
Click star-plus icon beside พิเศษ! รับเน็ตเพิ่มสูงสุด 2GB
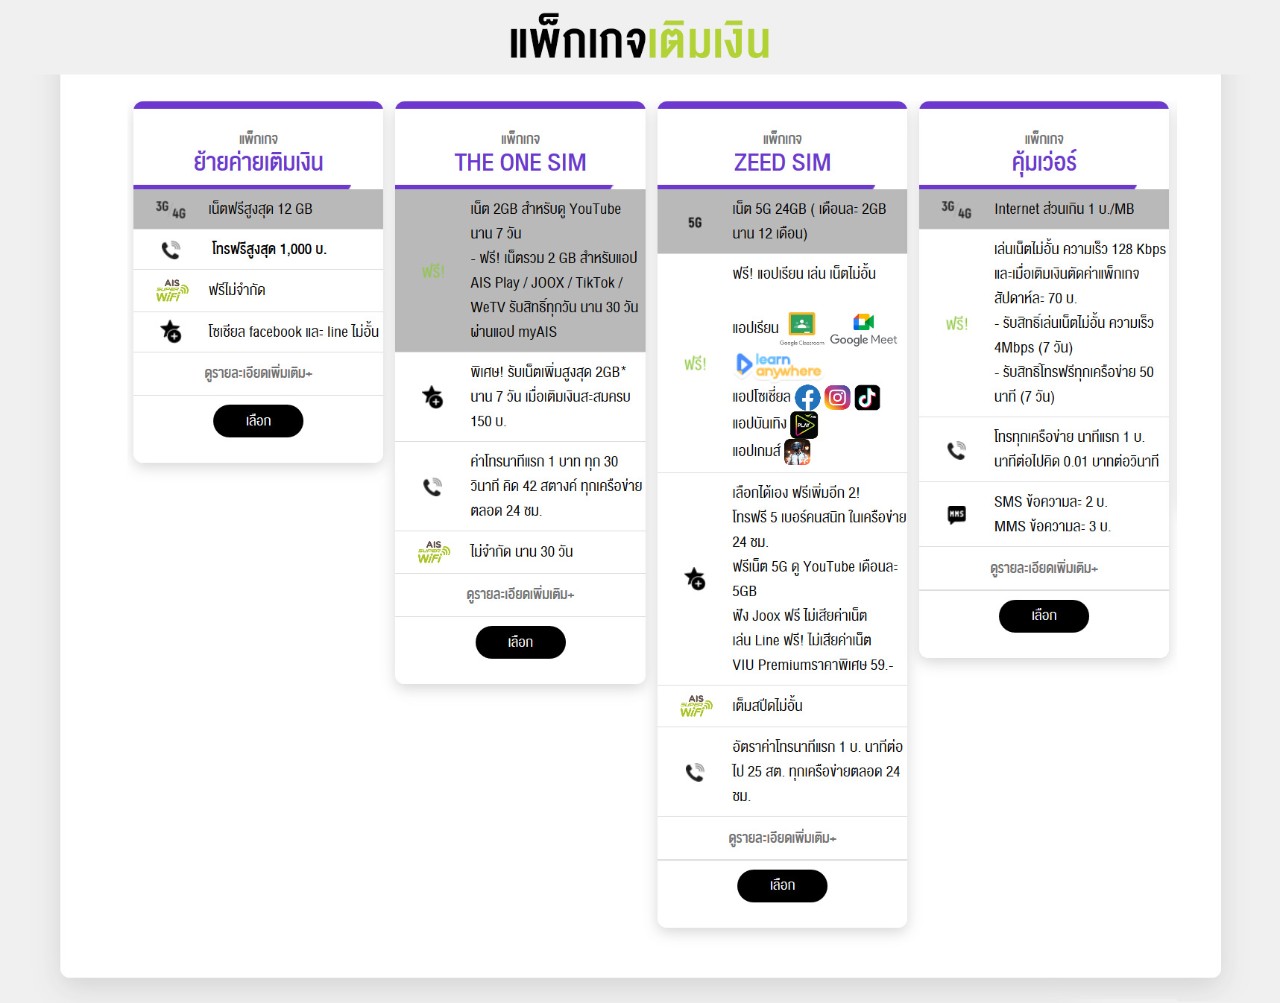coord(432,396)
